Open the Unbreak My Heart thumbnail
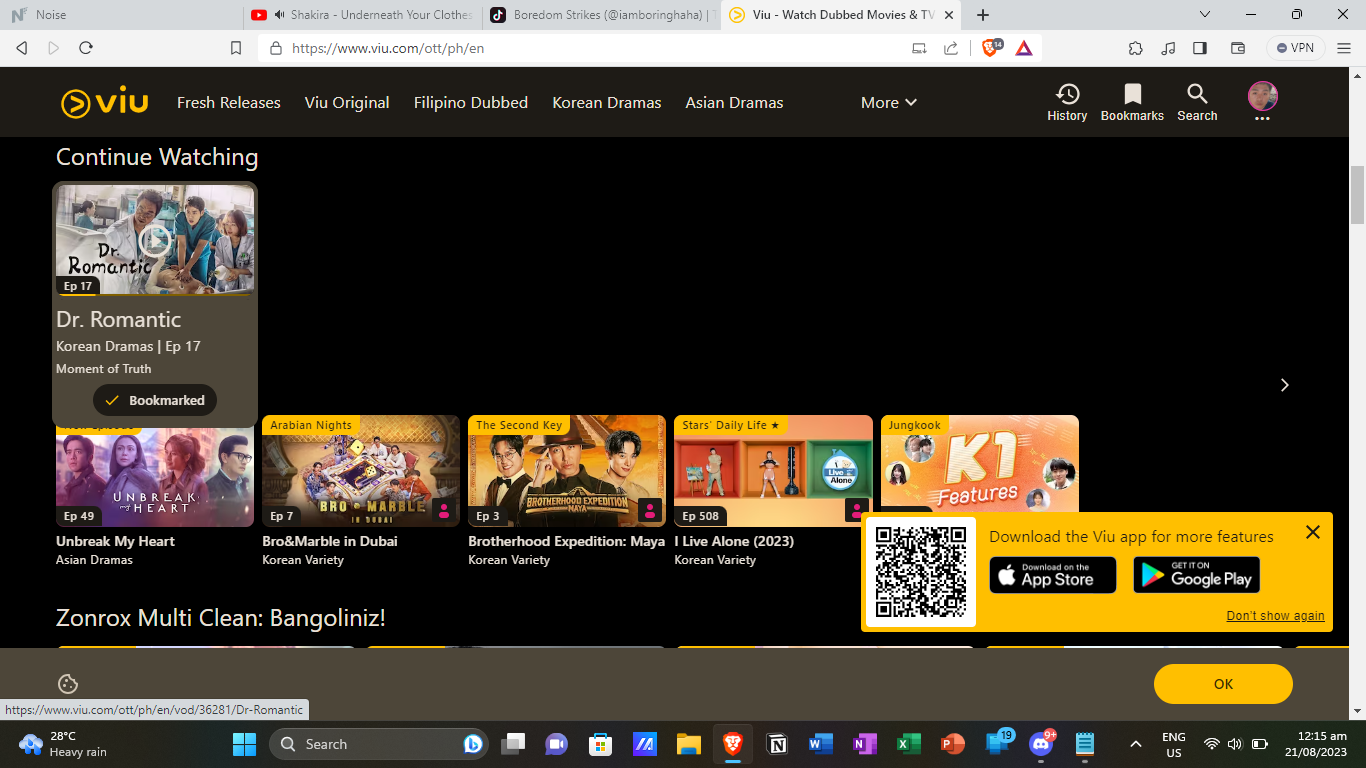 155,471
